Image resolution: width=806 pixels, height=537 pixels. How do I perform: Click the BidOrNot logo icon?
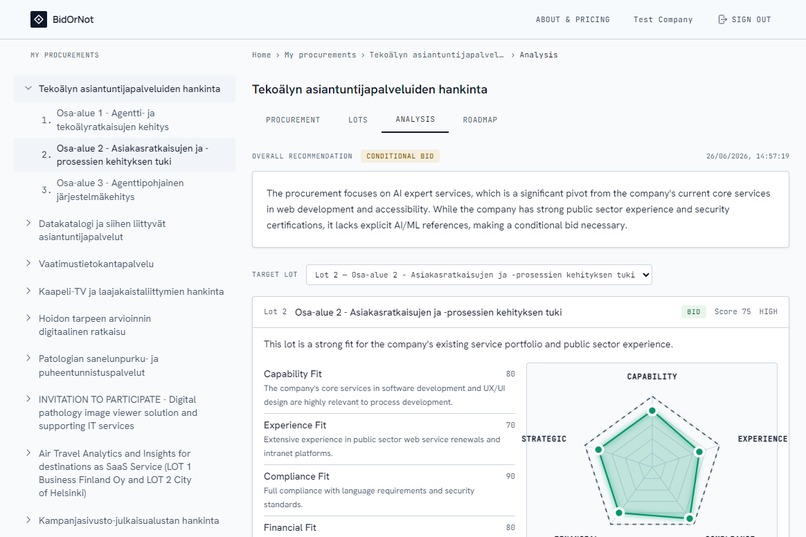click(x=39, y=20)
